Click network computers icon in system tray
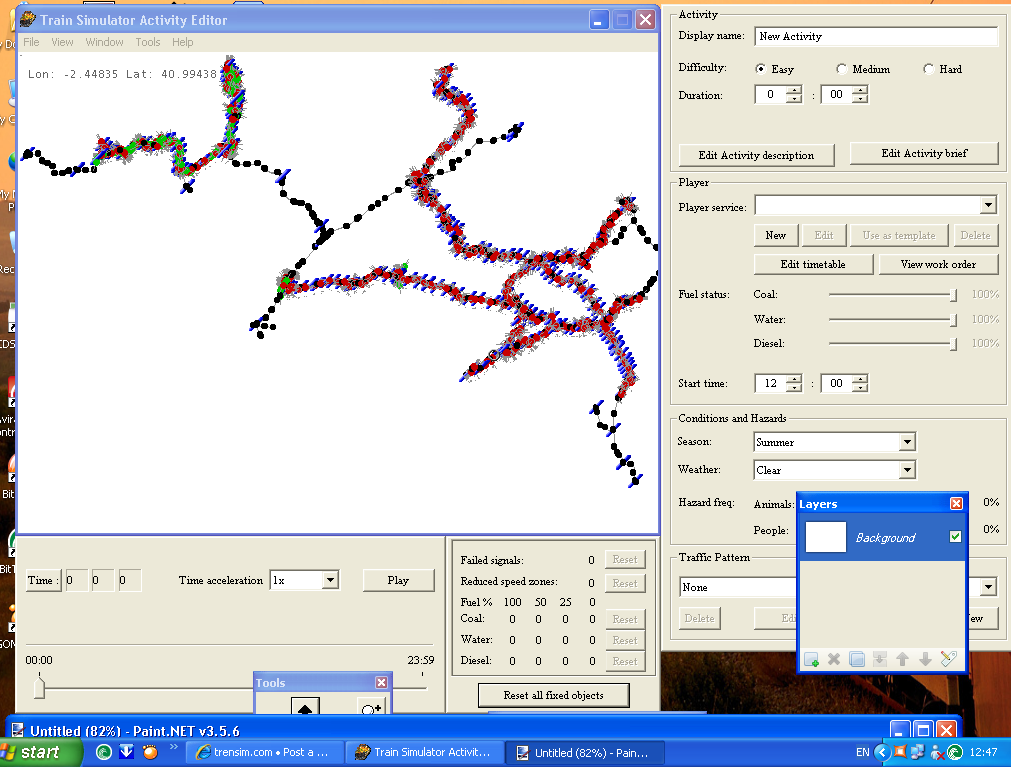Viewport: 1024px width, 768px height. [x=918, y=752]
